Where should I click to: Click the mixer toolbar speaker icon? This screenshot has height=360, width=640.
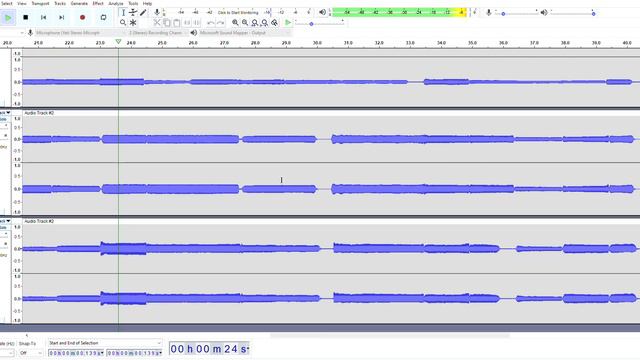tap(544, 13)
